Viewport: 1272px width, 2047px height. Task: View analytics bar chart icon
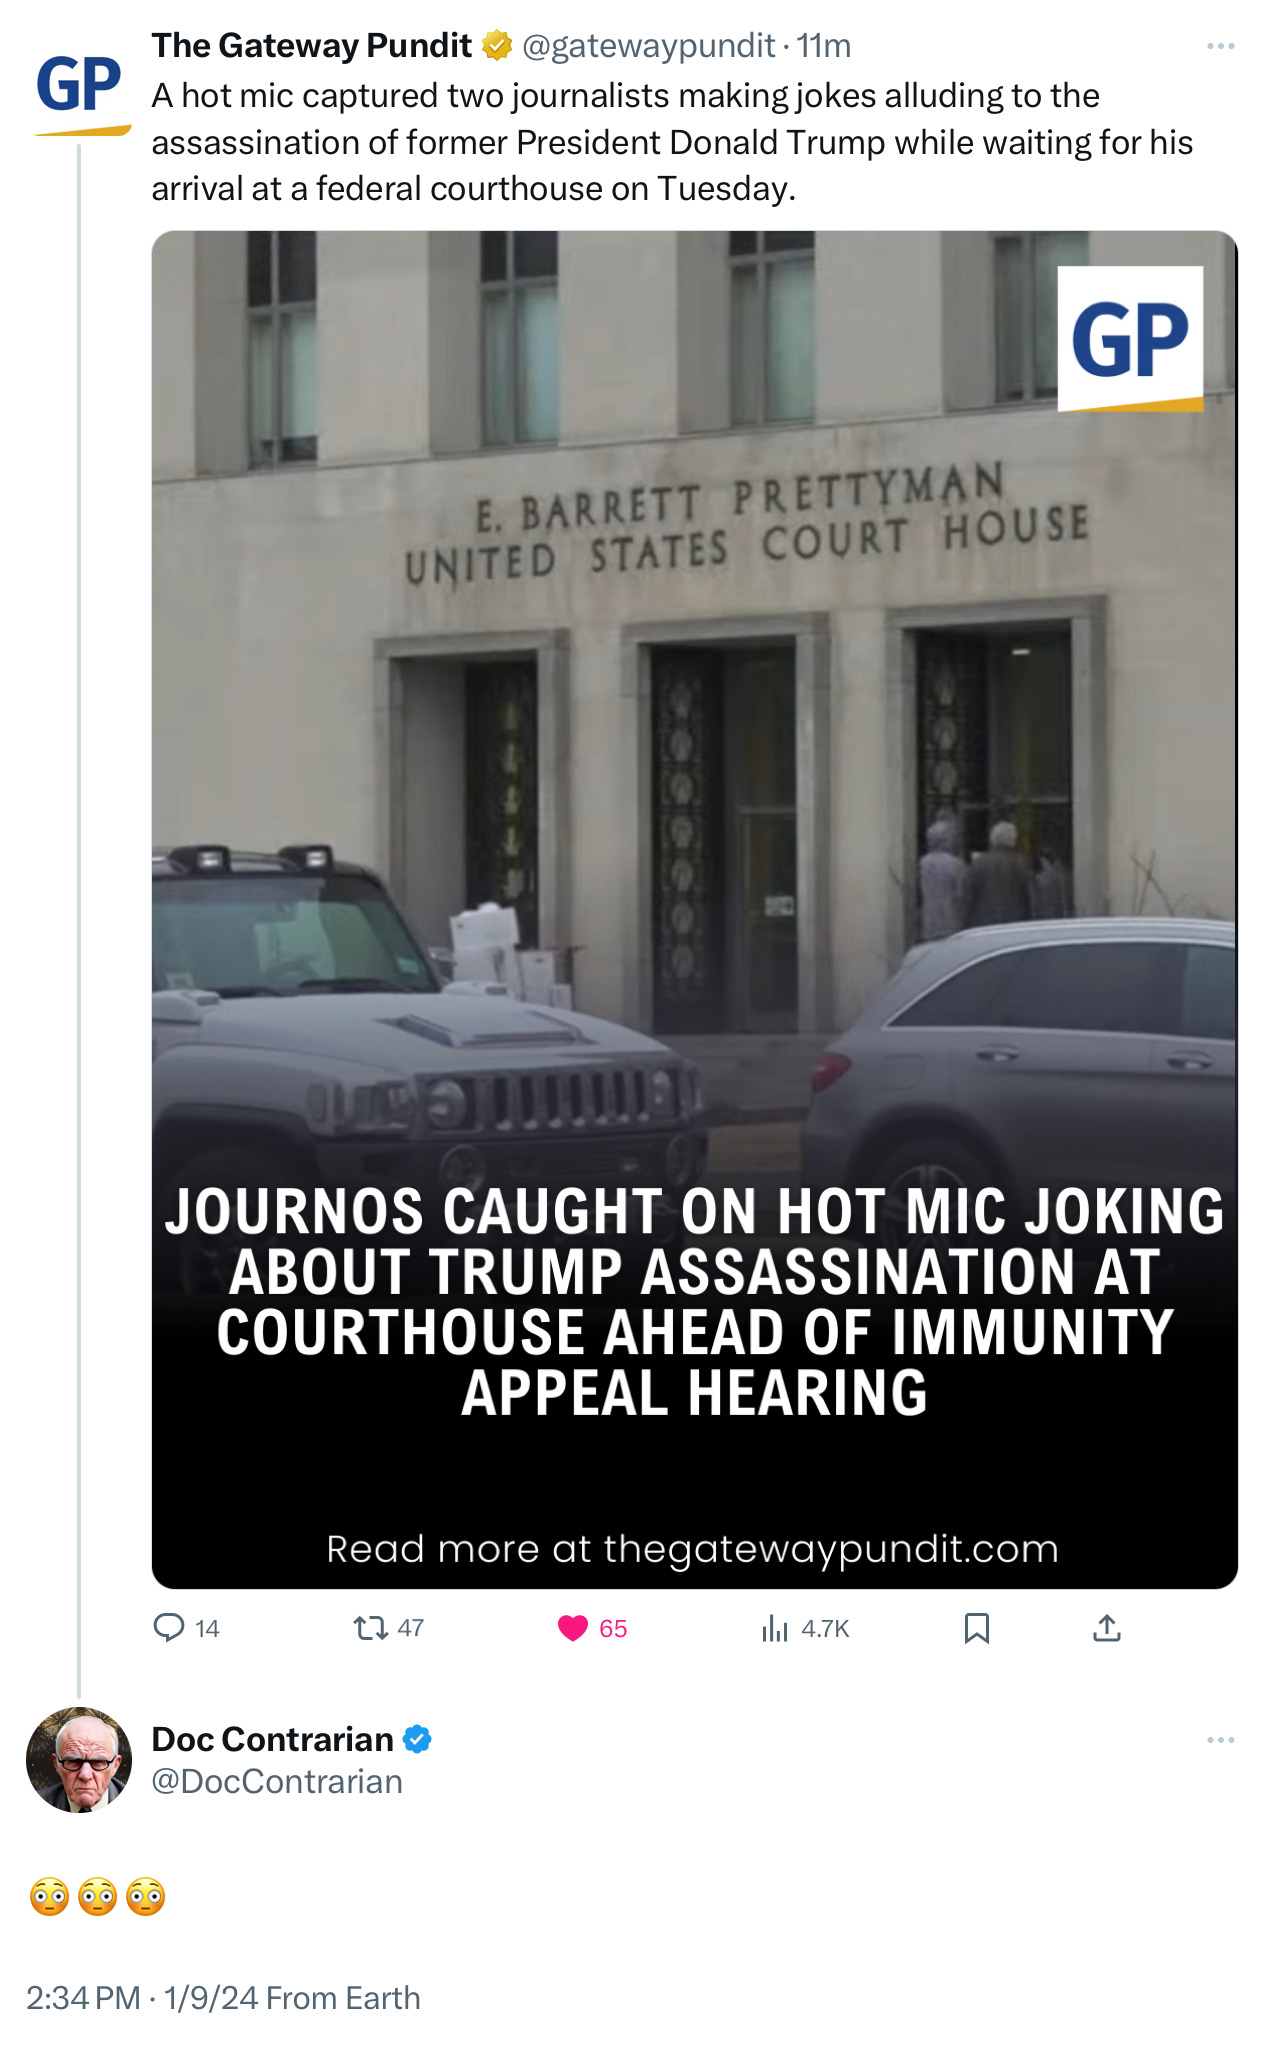[775, 1628]
